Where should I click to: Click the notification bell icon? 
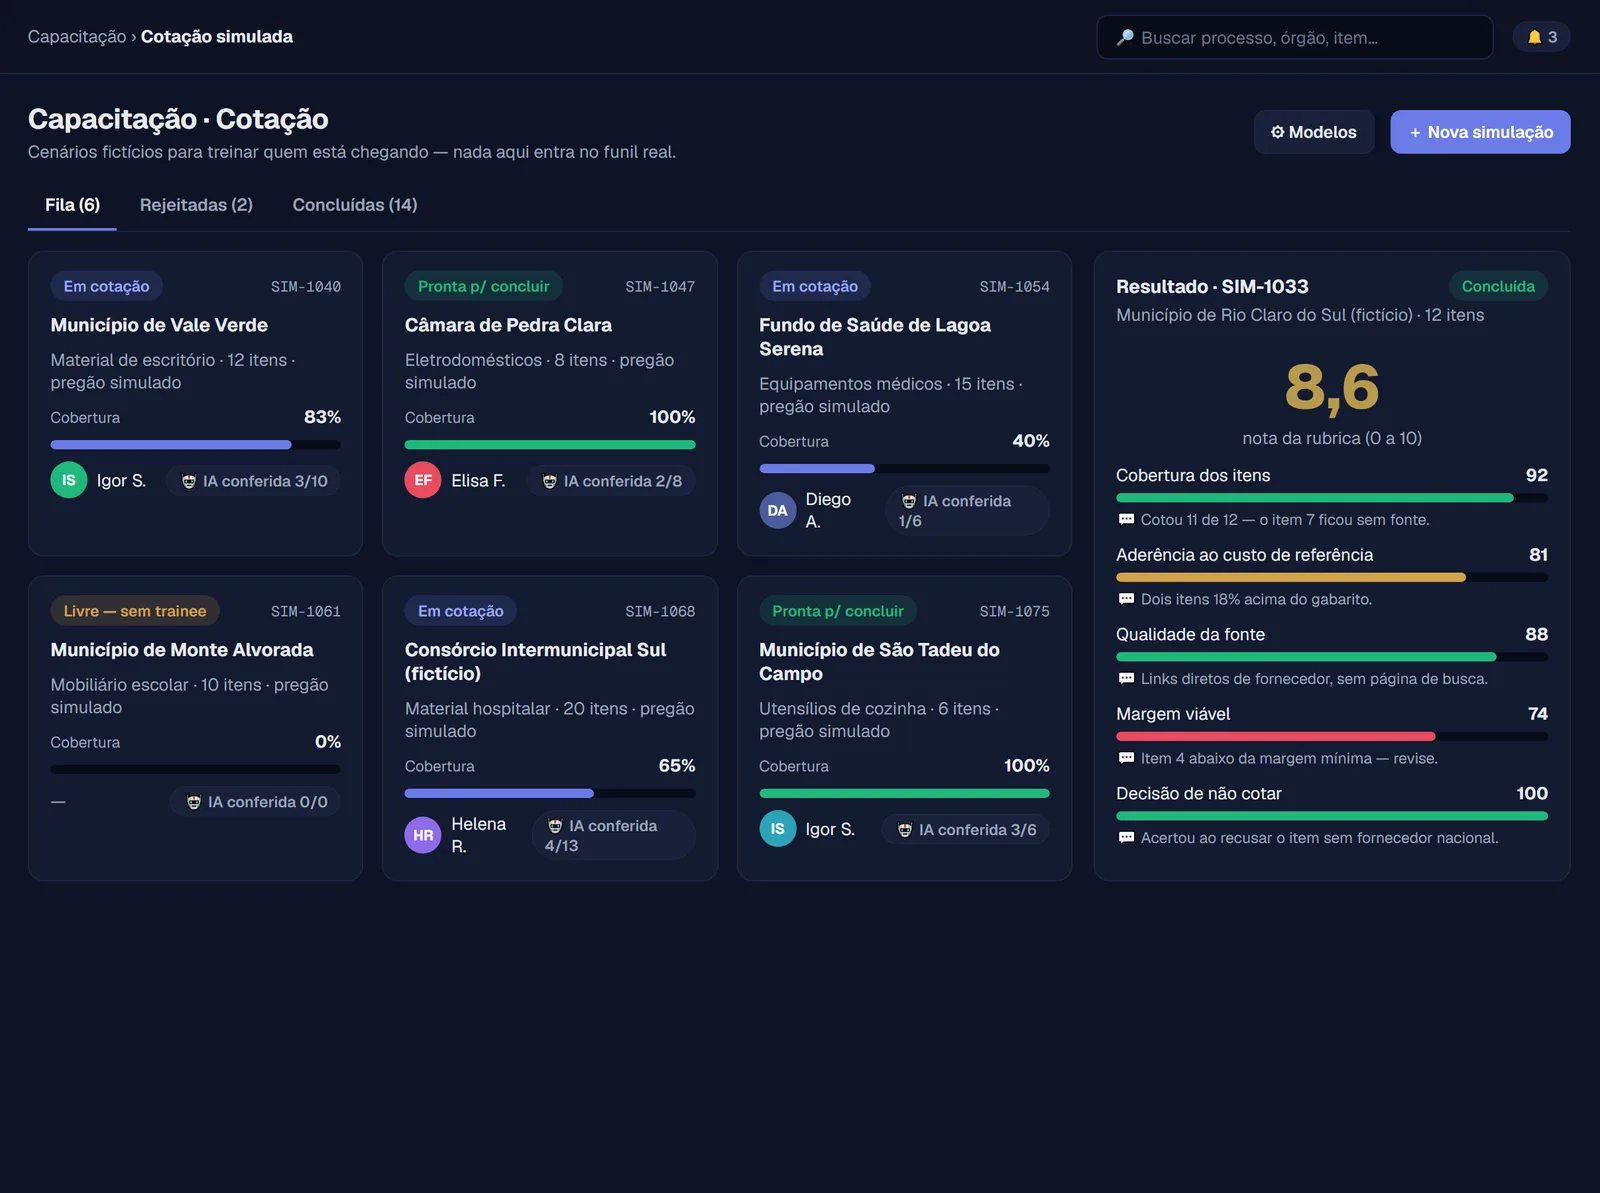pos(1534,37)
